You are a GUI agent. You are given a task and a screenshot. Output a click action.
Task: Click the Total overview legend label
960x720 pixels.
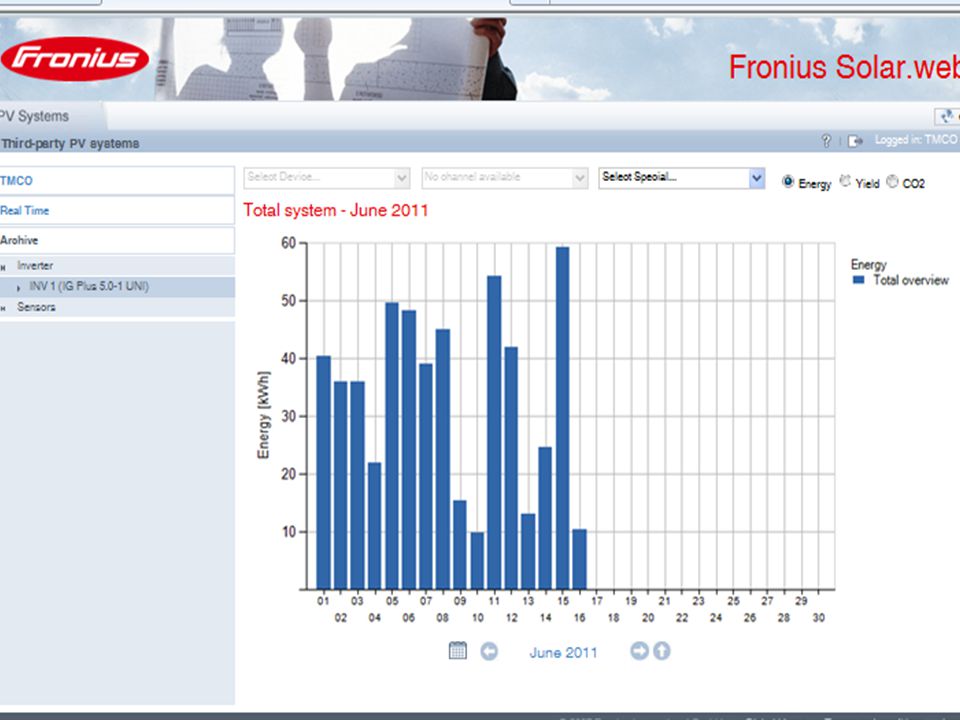tap(910, 280)
